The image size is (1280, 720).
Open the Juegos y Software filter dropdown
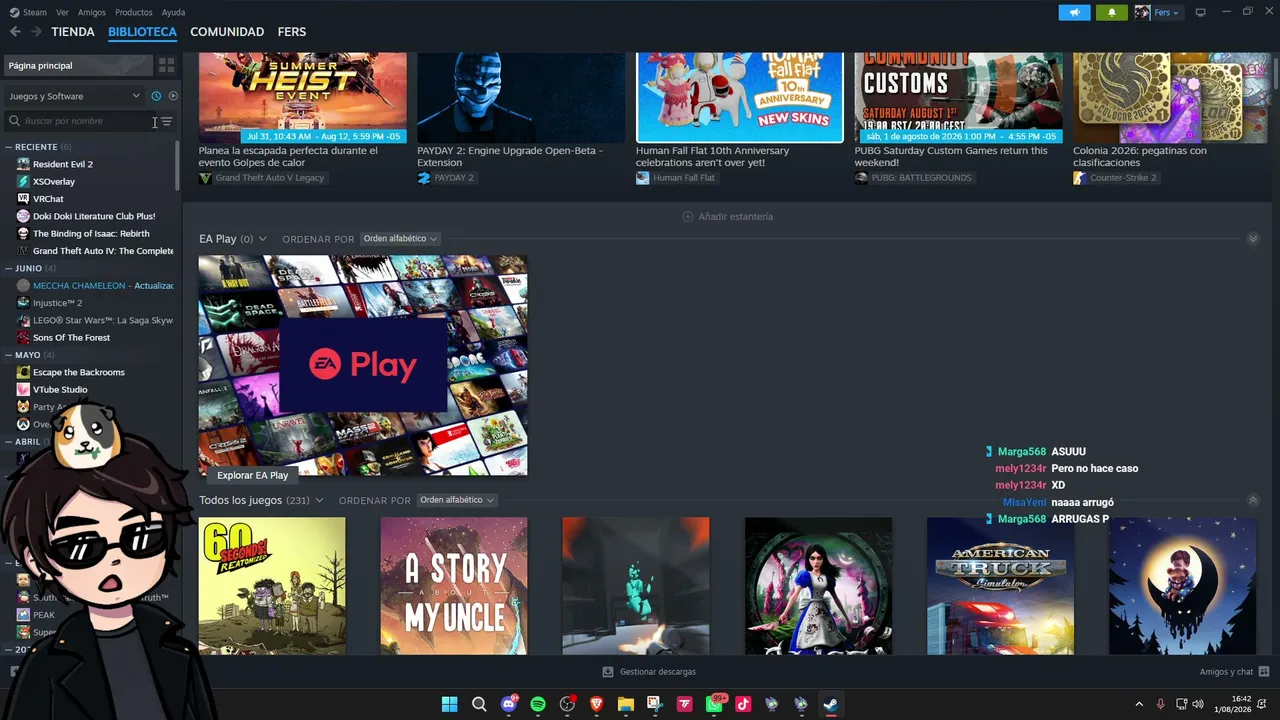[75, 96]
